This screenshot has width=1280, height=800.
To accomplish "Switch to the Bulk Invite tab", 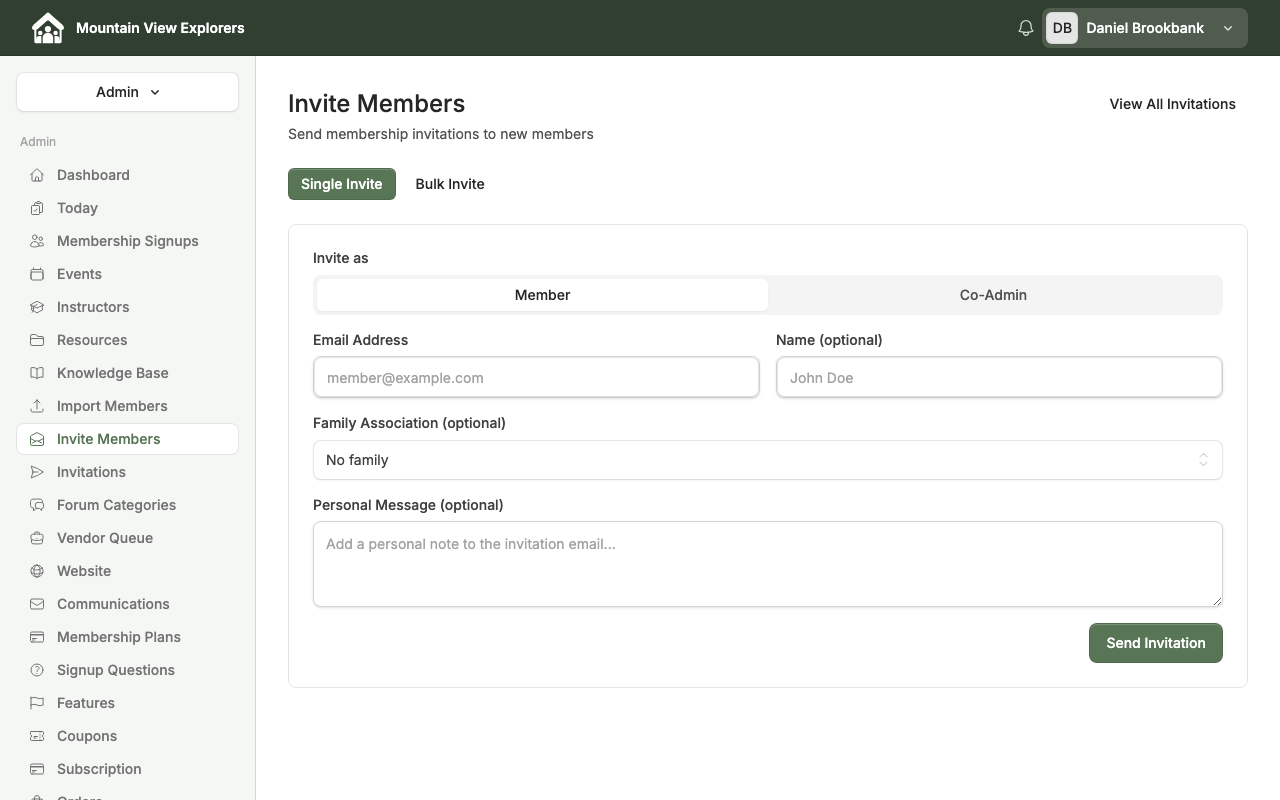I will (x=450, y=184).
